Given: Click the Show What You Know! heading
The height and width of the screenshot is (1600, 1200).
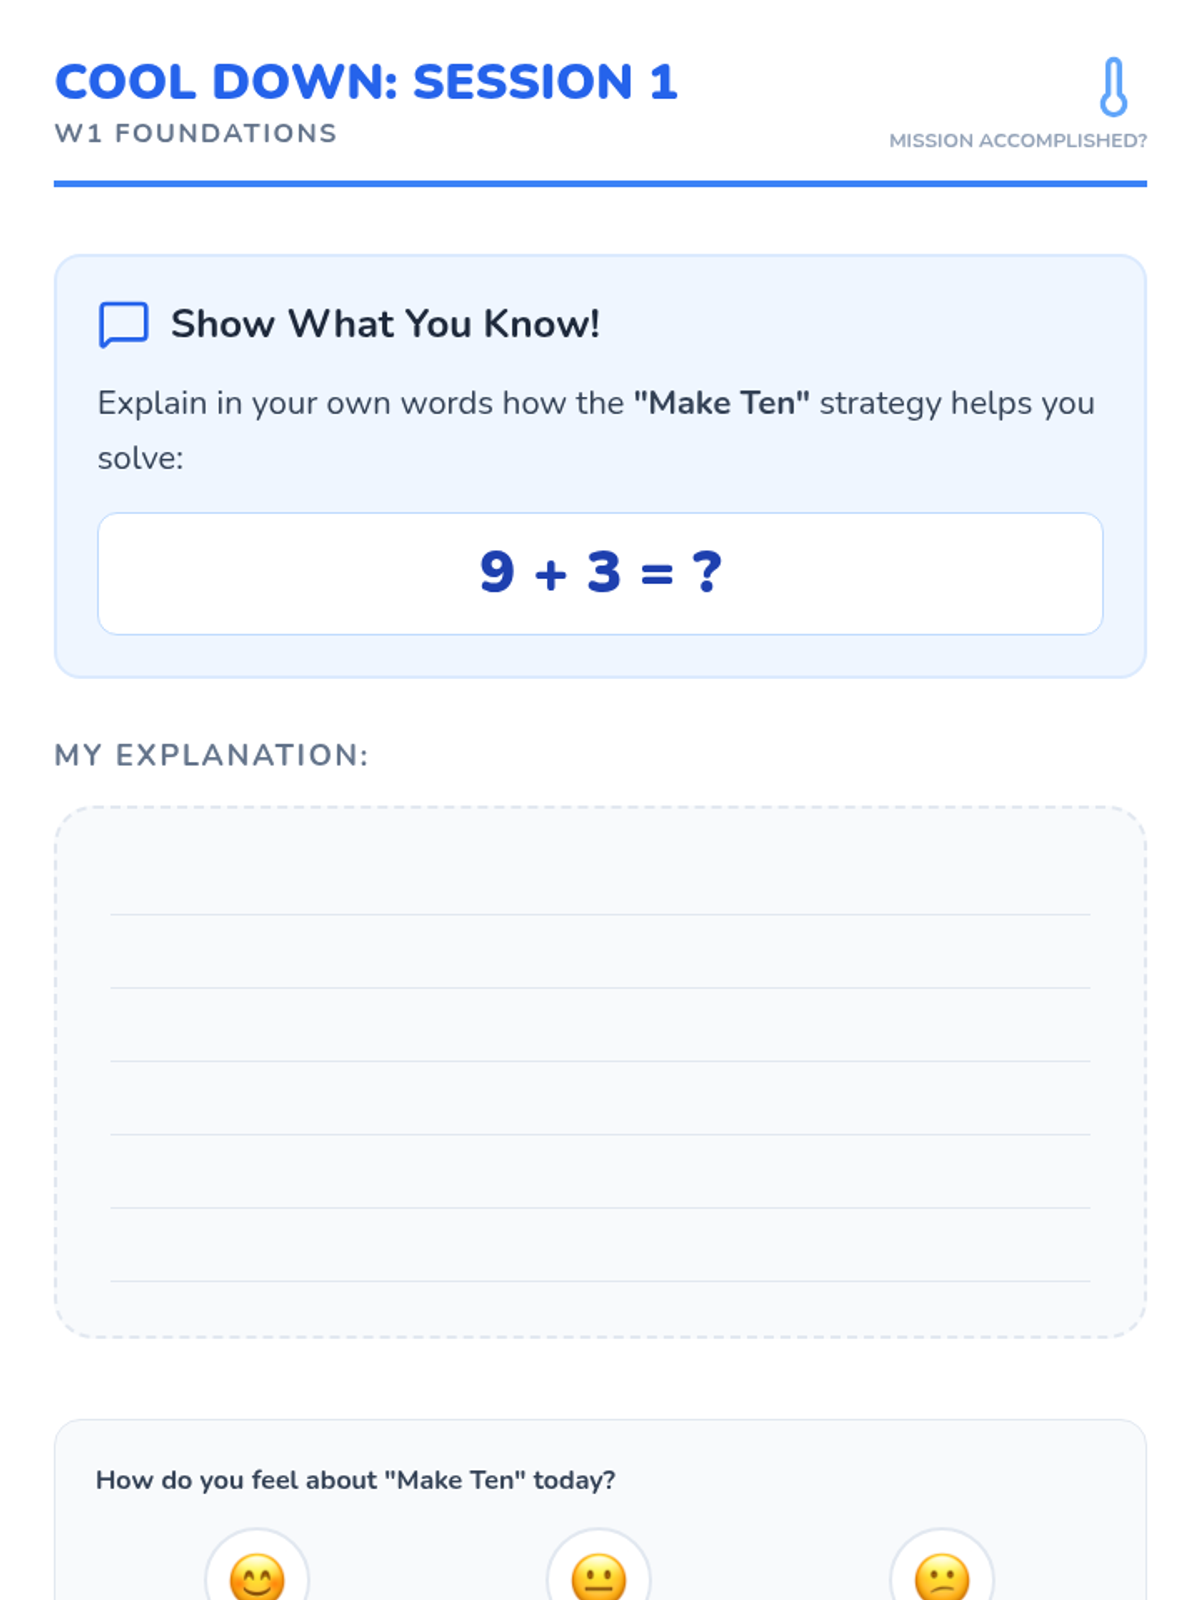Looking at the screenshot, I should [x=385, y=324].
